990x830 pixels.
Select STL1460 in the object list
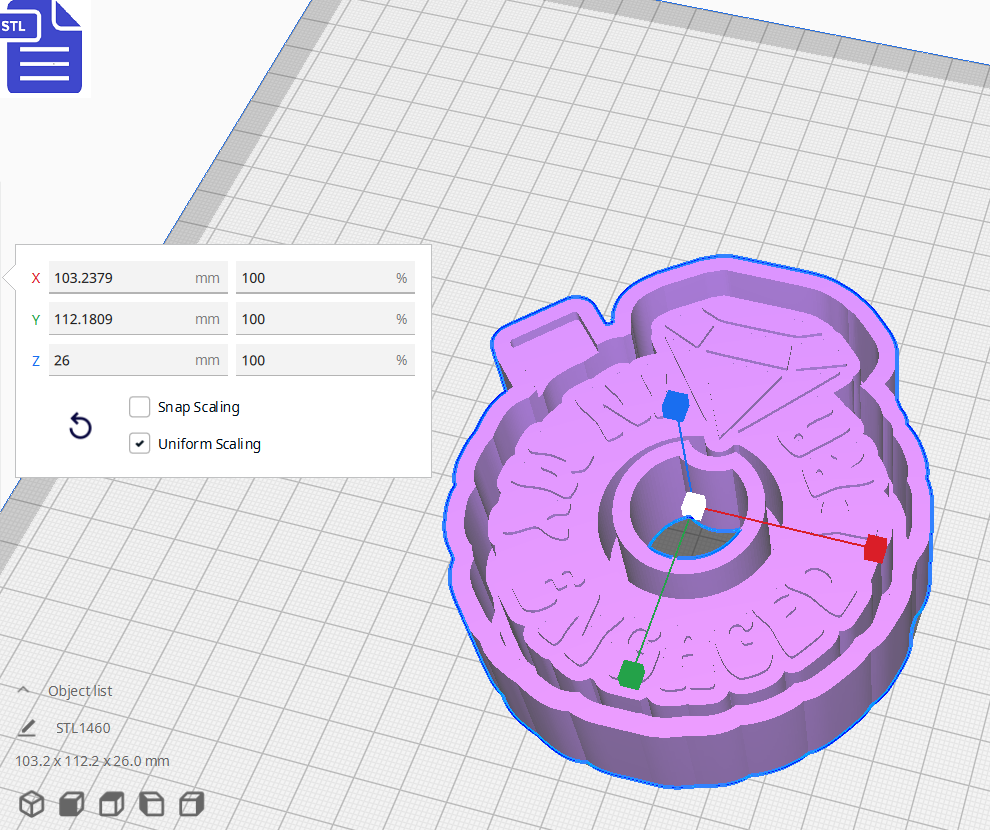point(83,728)
